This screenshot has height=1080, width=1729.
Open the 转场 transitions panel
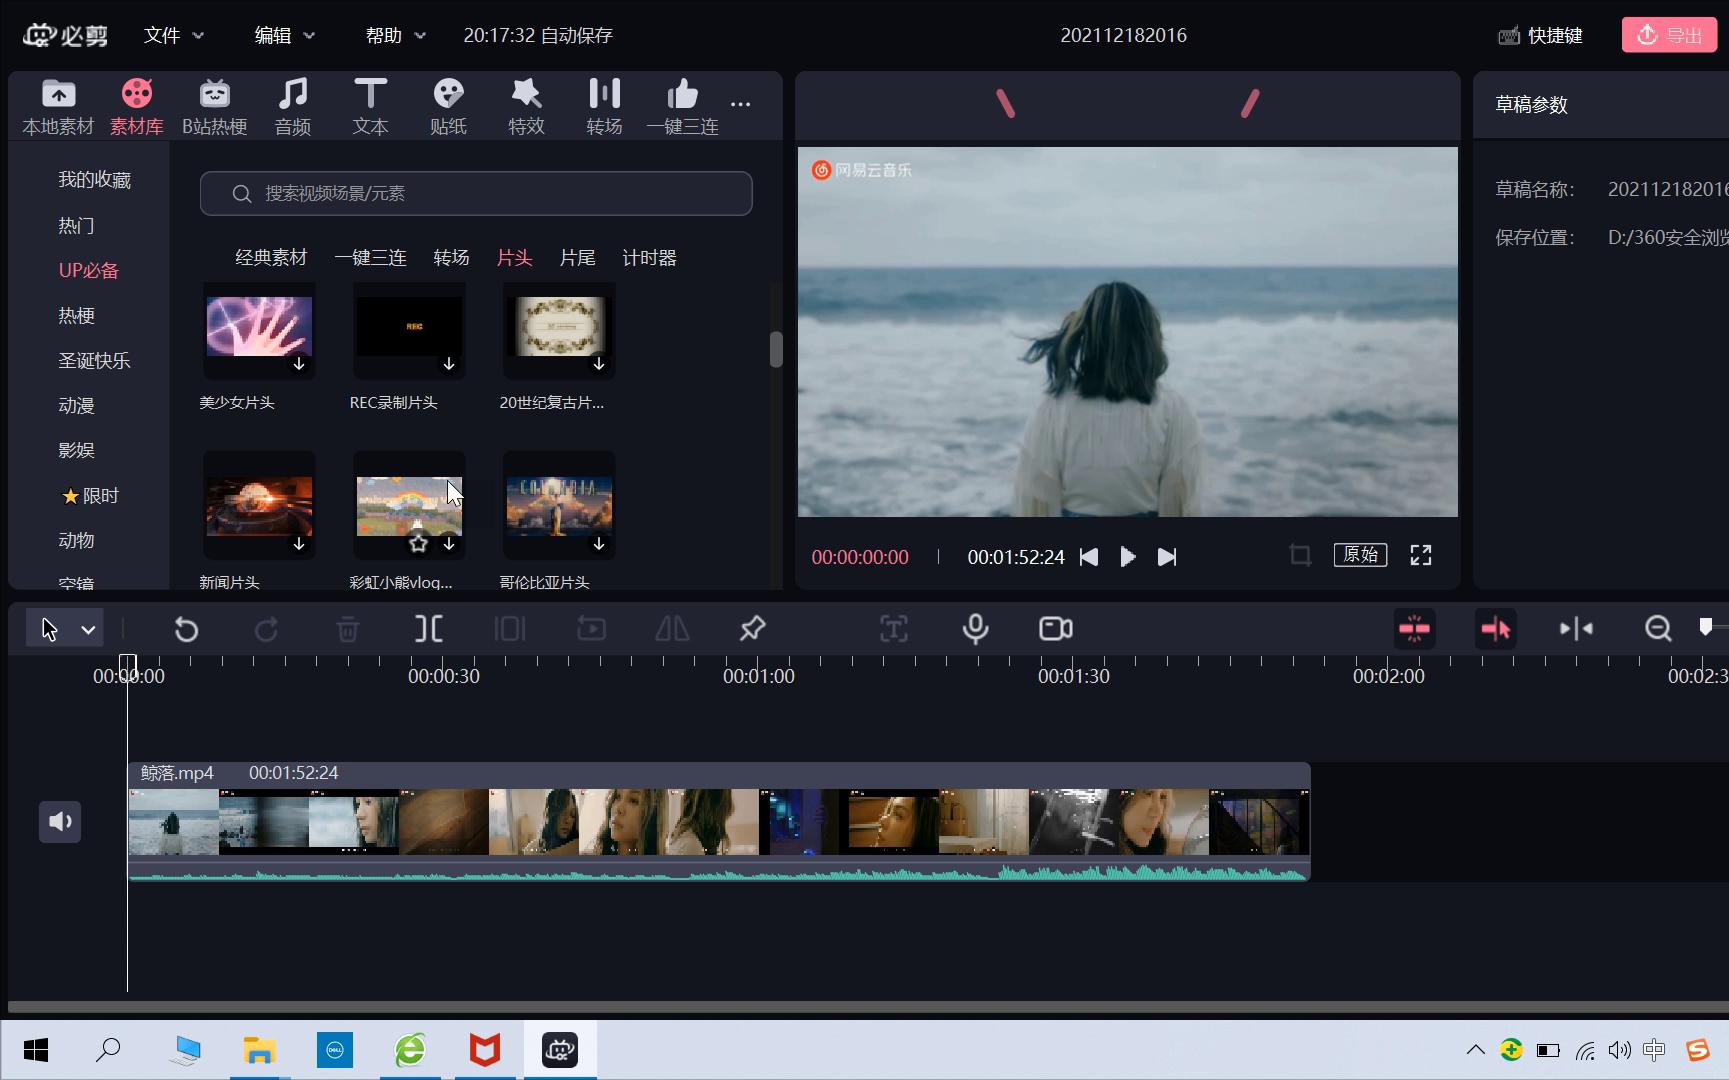604,106
